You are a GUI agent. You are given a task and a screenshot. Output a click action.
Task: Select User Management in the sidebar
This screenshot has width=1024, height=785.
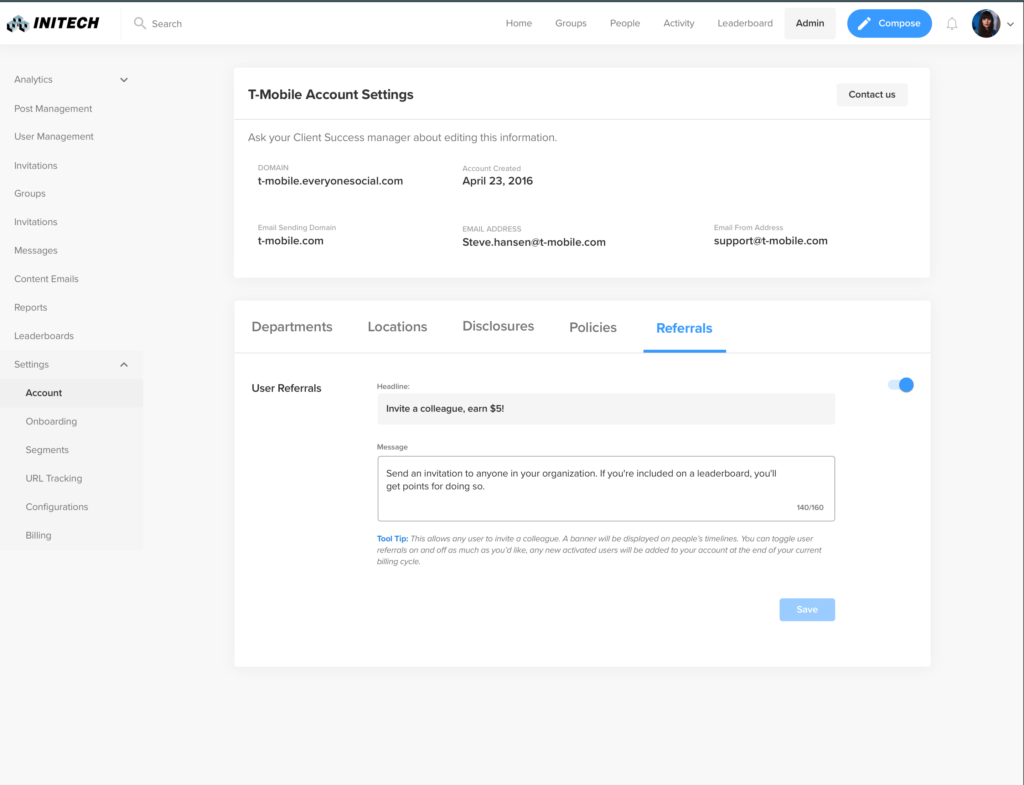pos(54,137)
